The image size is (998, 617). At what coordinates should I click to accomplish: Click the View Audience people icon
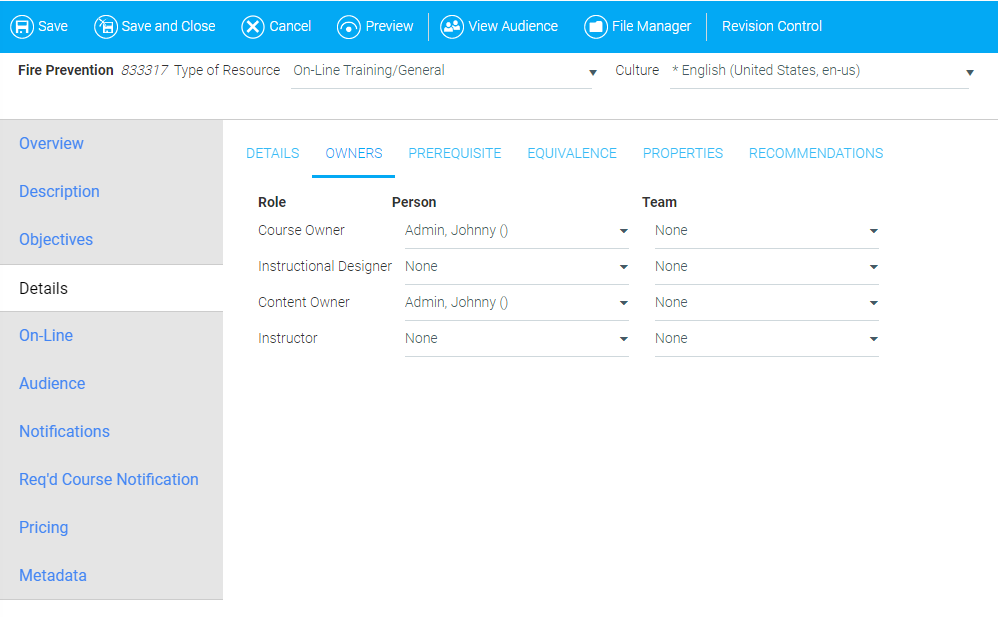452,27
